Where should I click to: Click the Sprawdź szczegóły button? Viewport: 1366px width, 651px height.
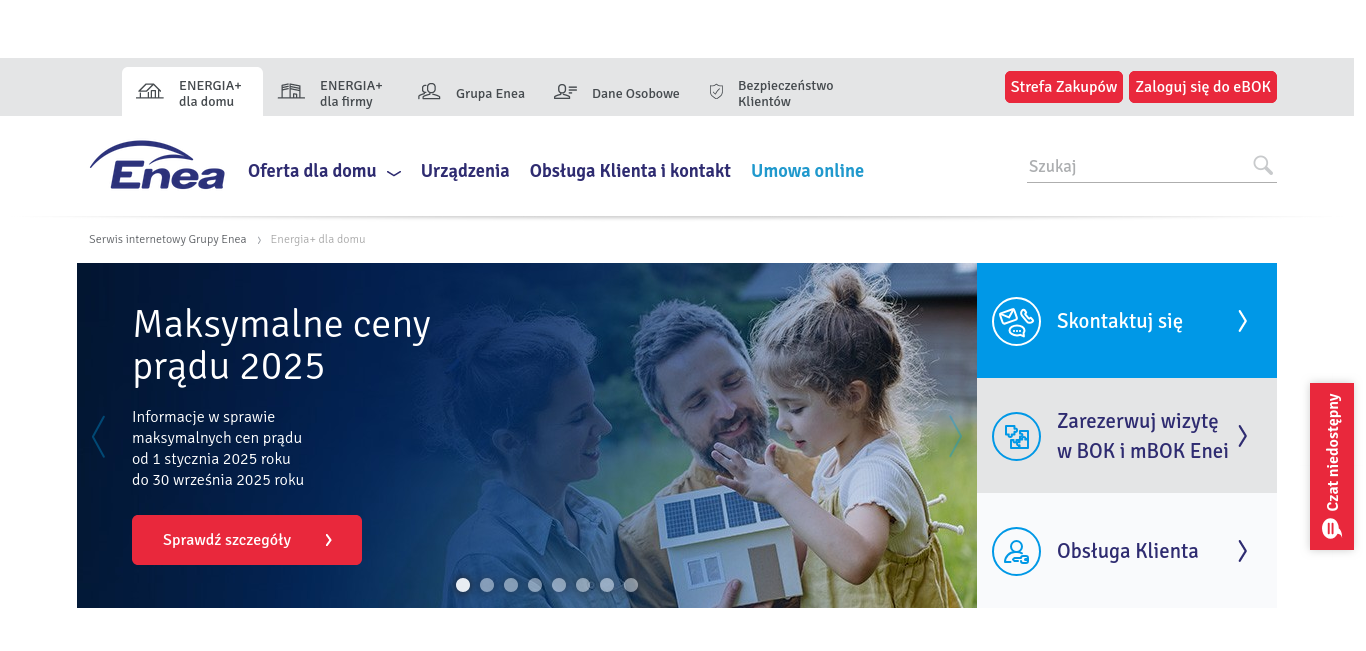pyautogui.click(x=247, y=540)
